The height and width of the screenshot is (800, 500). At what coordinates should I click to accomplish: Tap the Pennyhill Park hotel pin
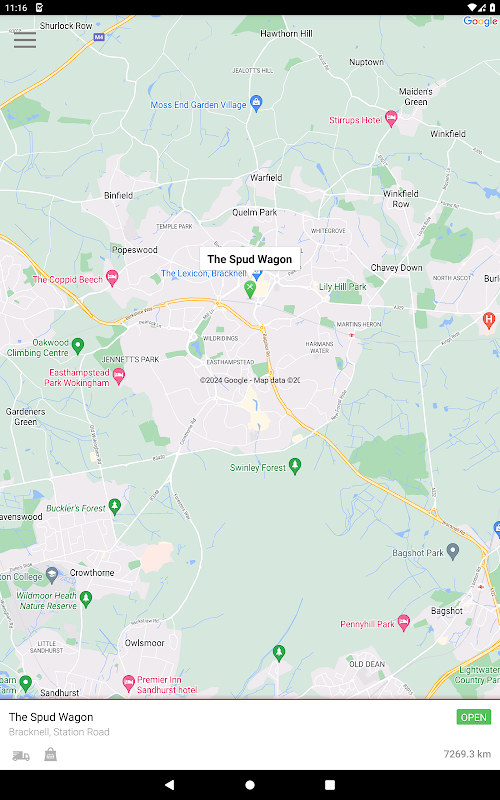coord(404,623)
